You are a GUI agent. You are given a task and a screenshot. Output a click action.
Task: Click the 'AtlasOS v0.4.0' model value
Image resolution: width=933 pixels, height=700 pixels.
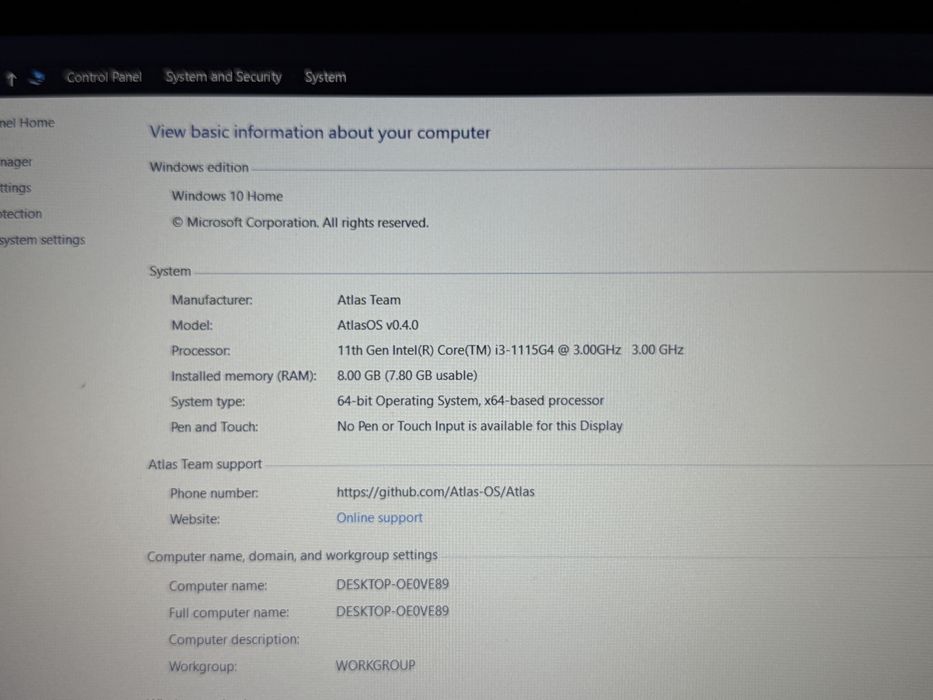pyautogui.click(x=377, y=325)
